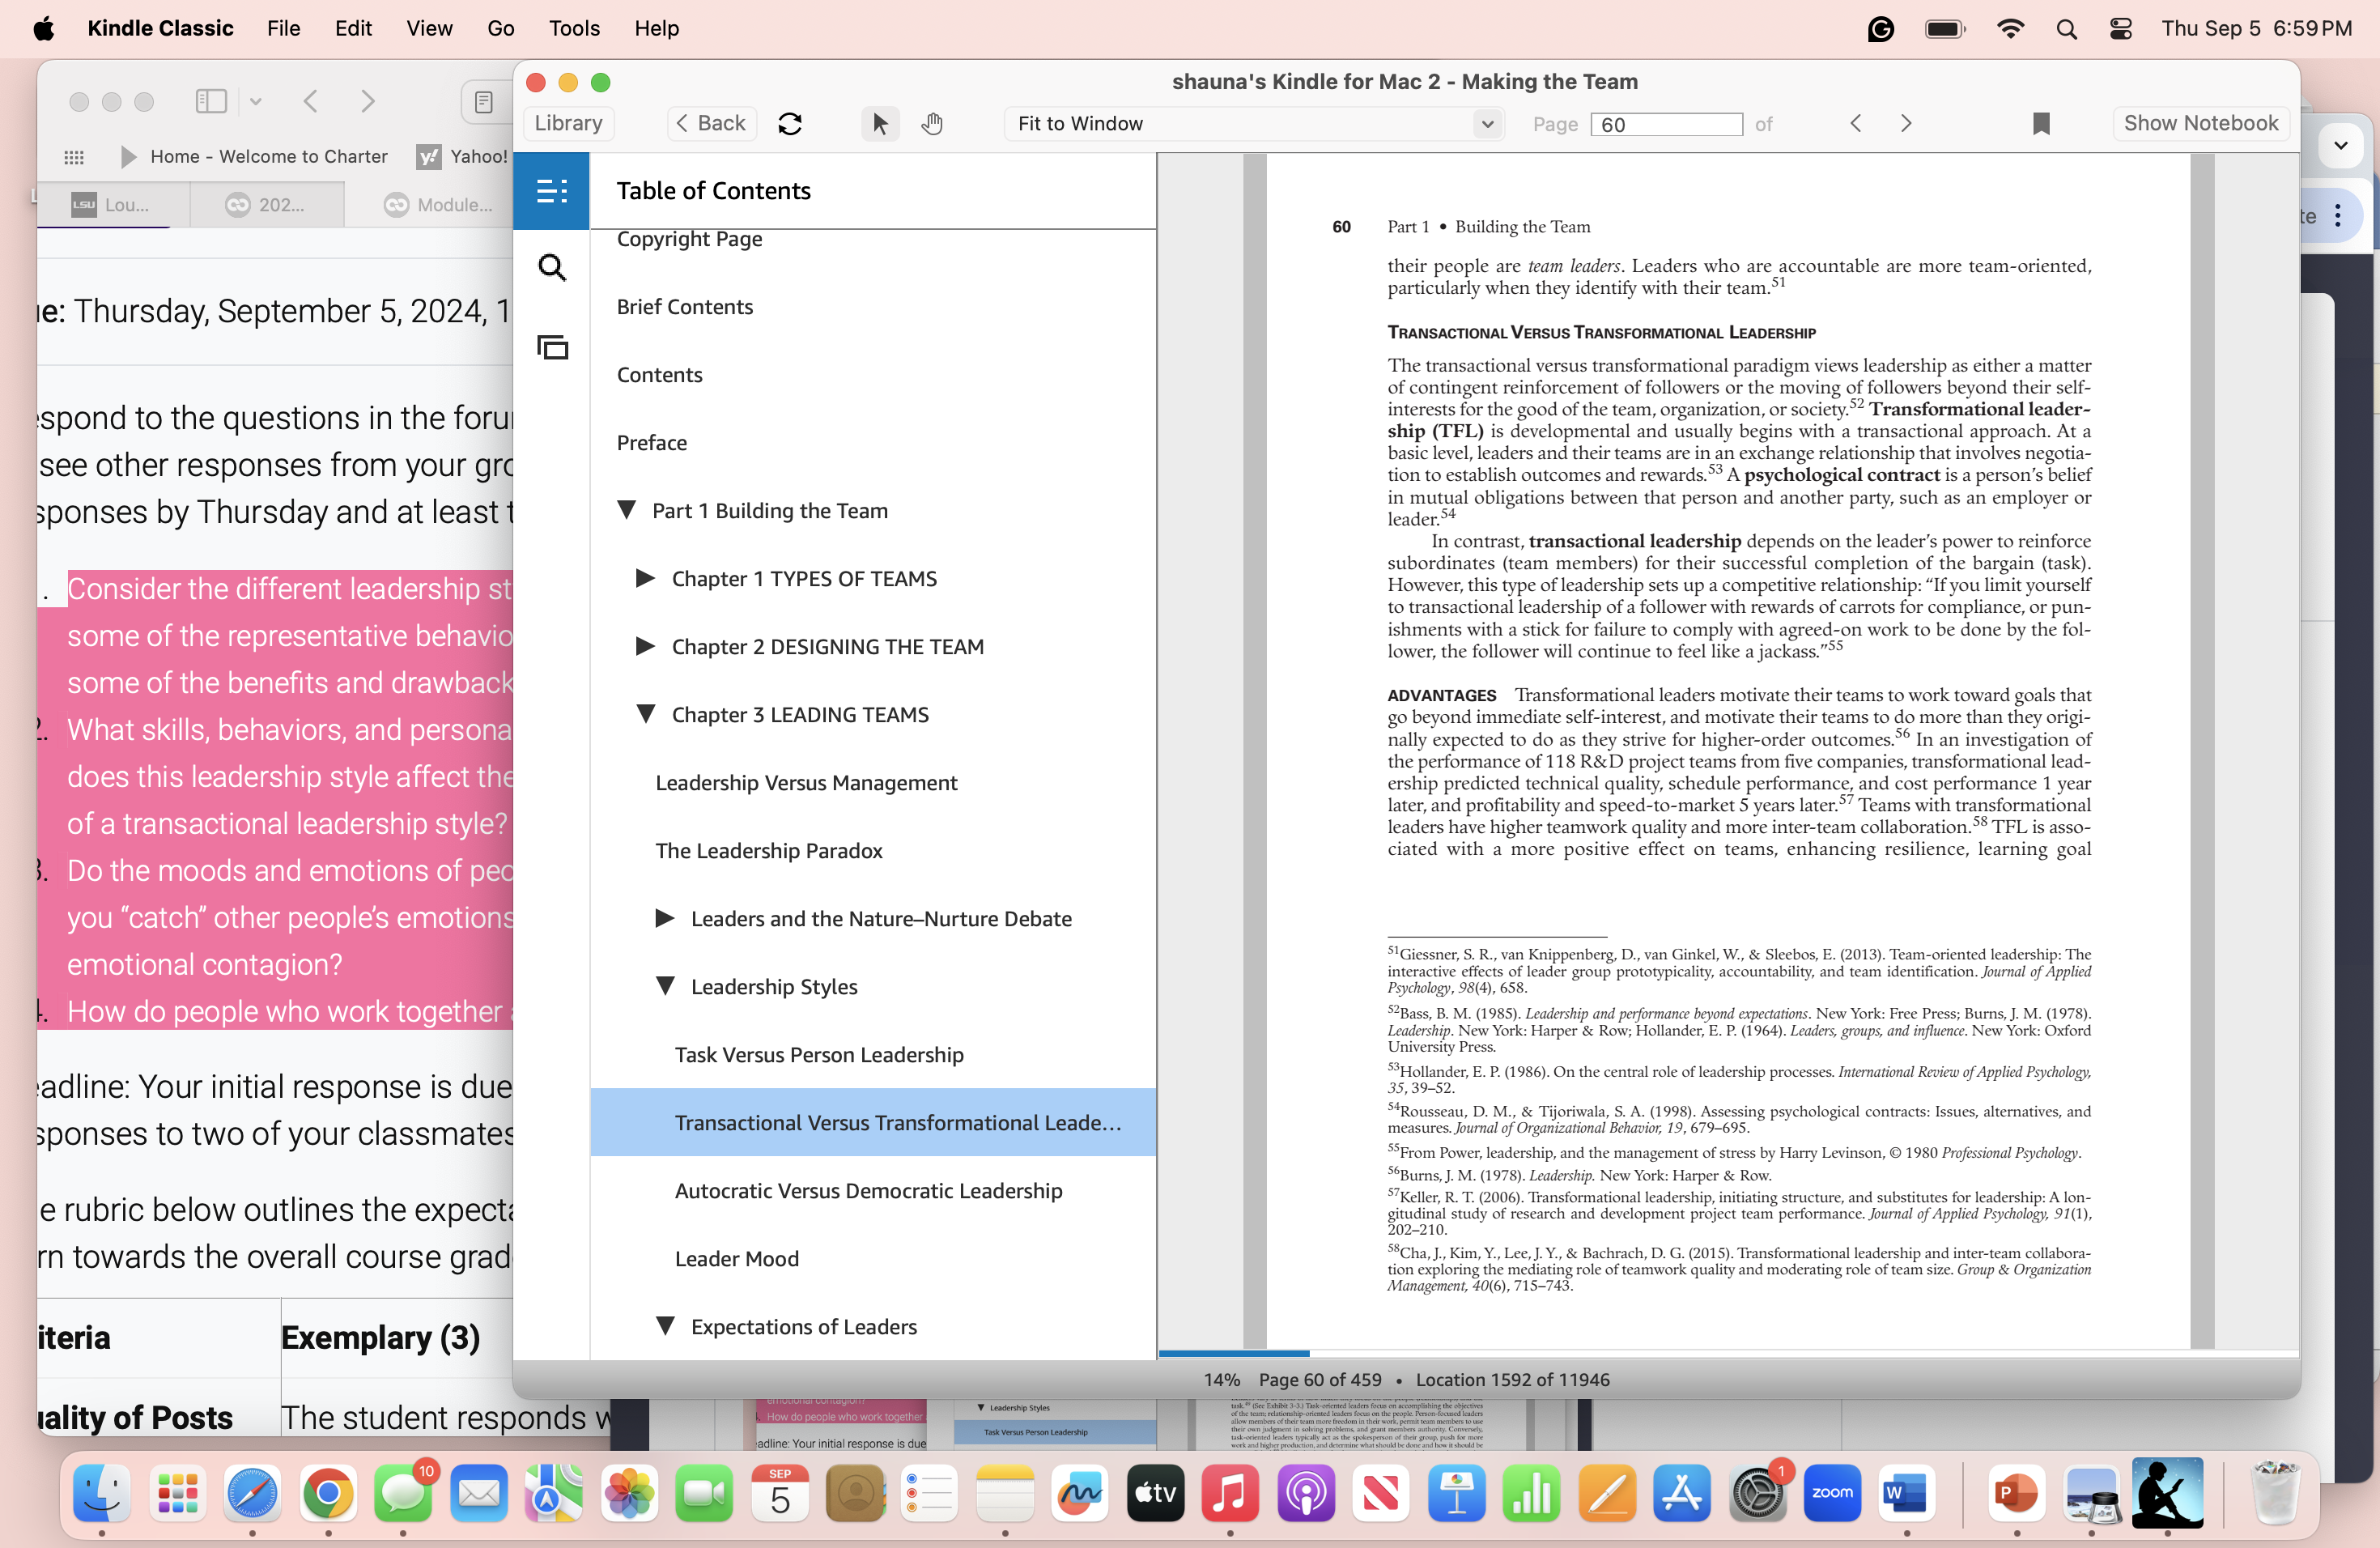Select the hand pan tool

932,124
